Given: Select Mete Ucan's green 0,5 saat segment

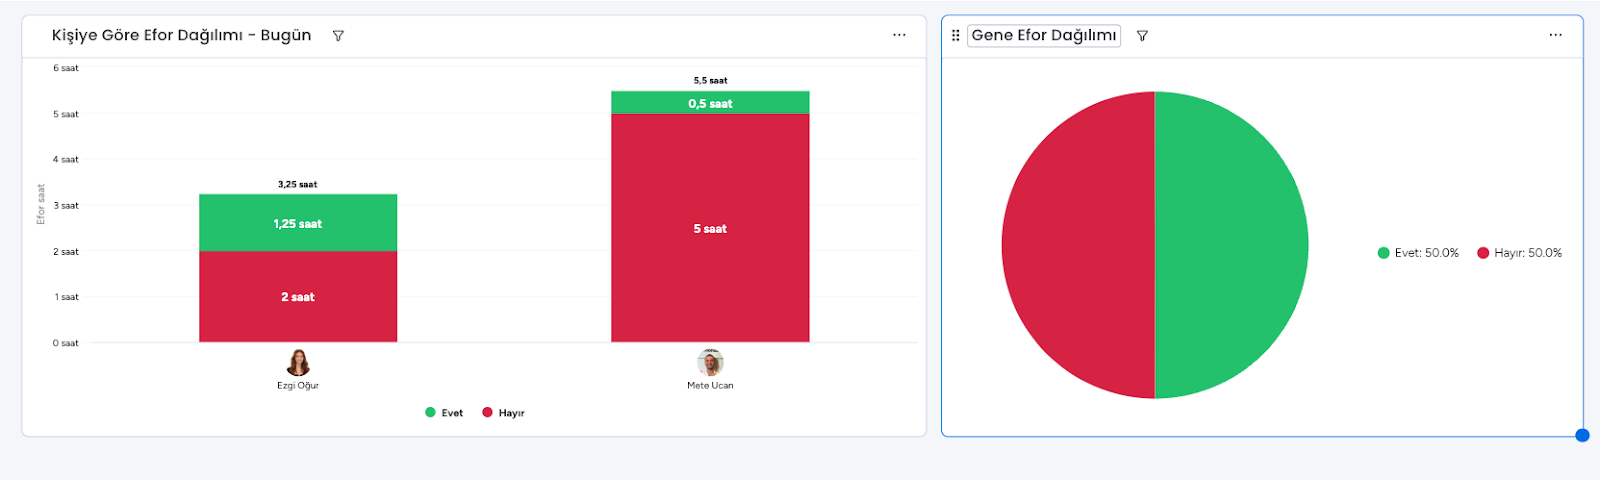Looking at the screenshot, I should [x=710, y=103].
